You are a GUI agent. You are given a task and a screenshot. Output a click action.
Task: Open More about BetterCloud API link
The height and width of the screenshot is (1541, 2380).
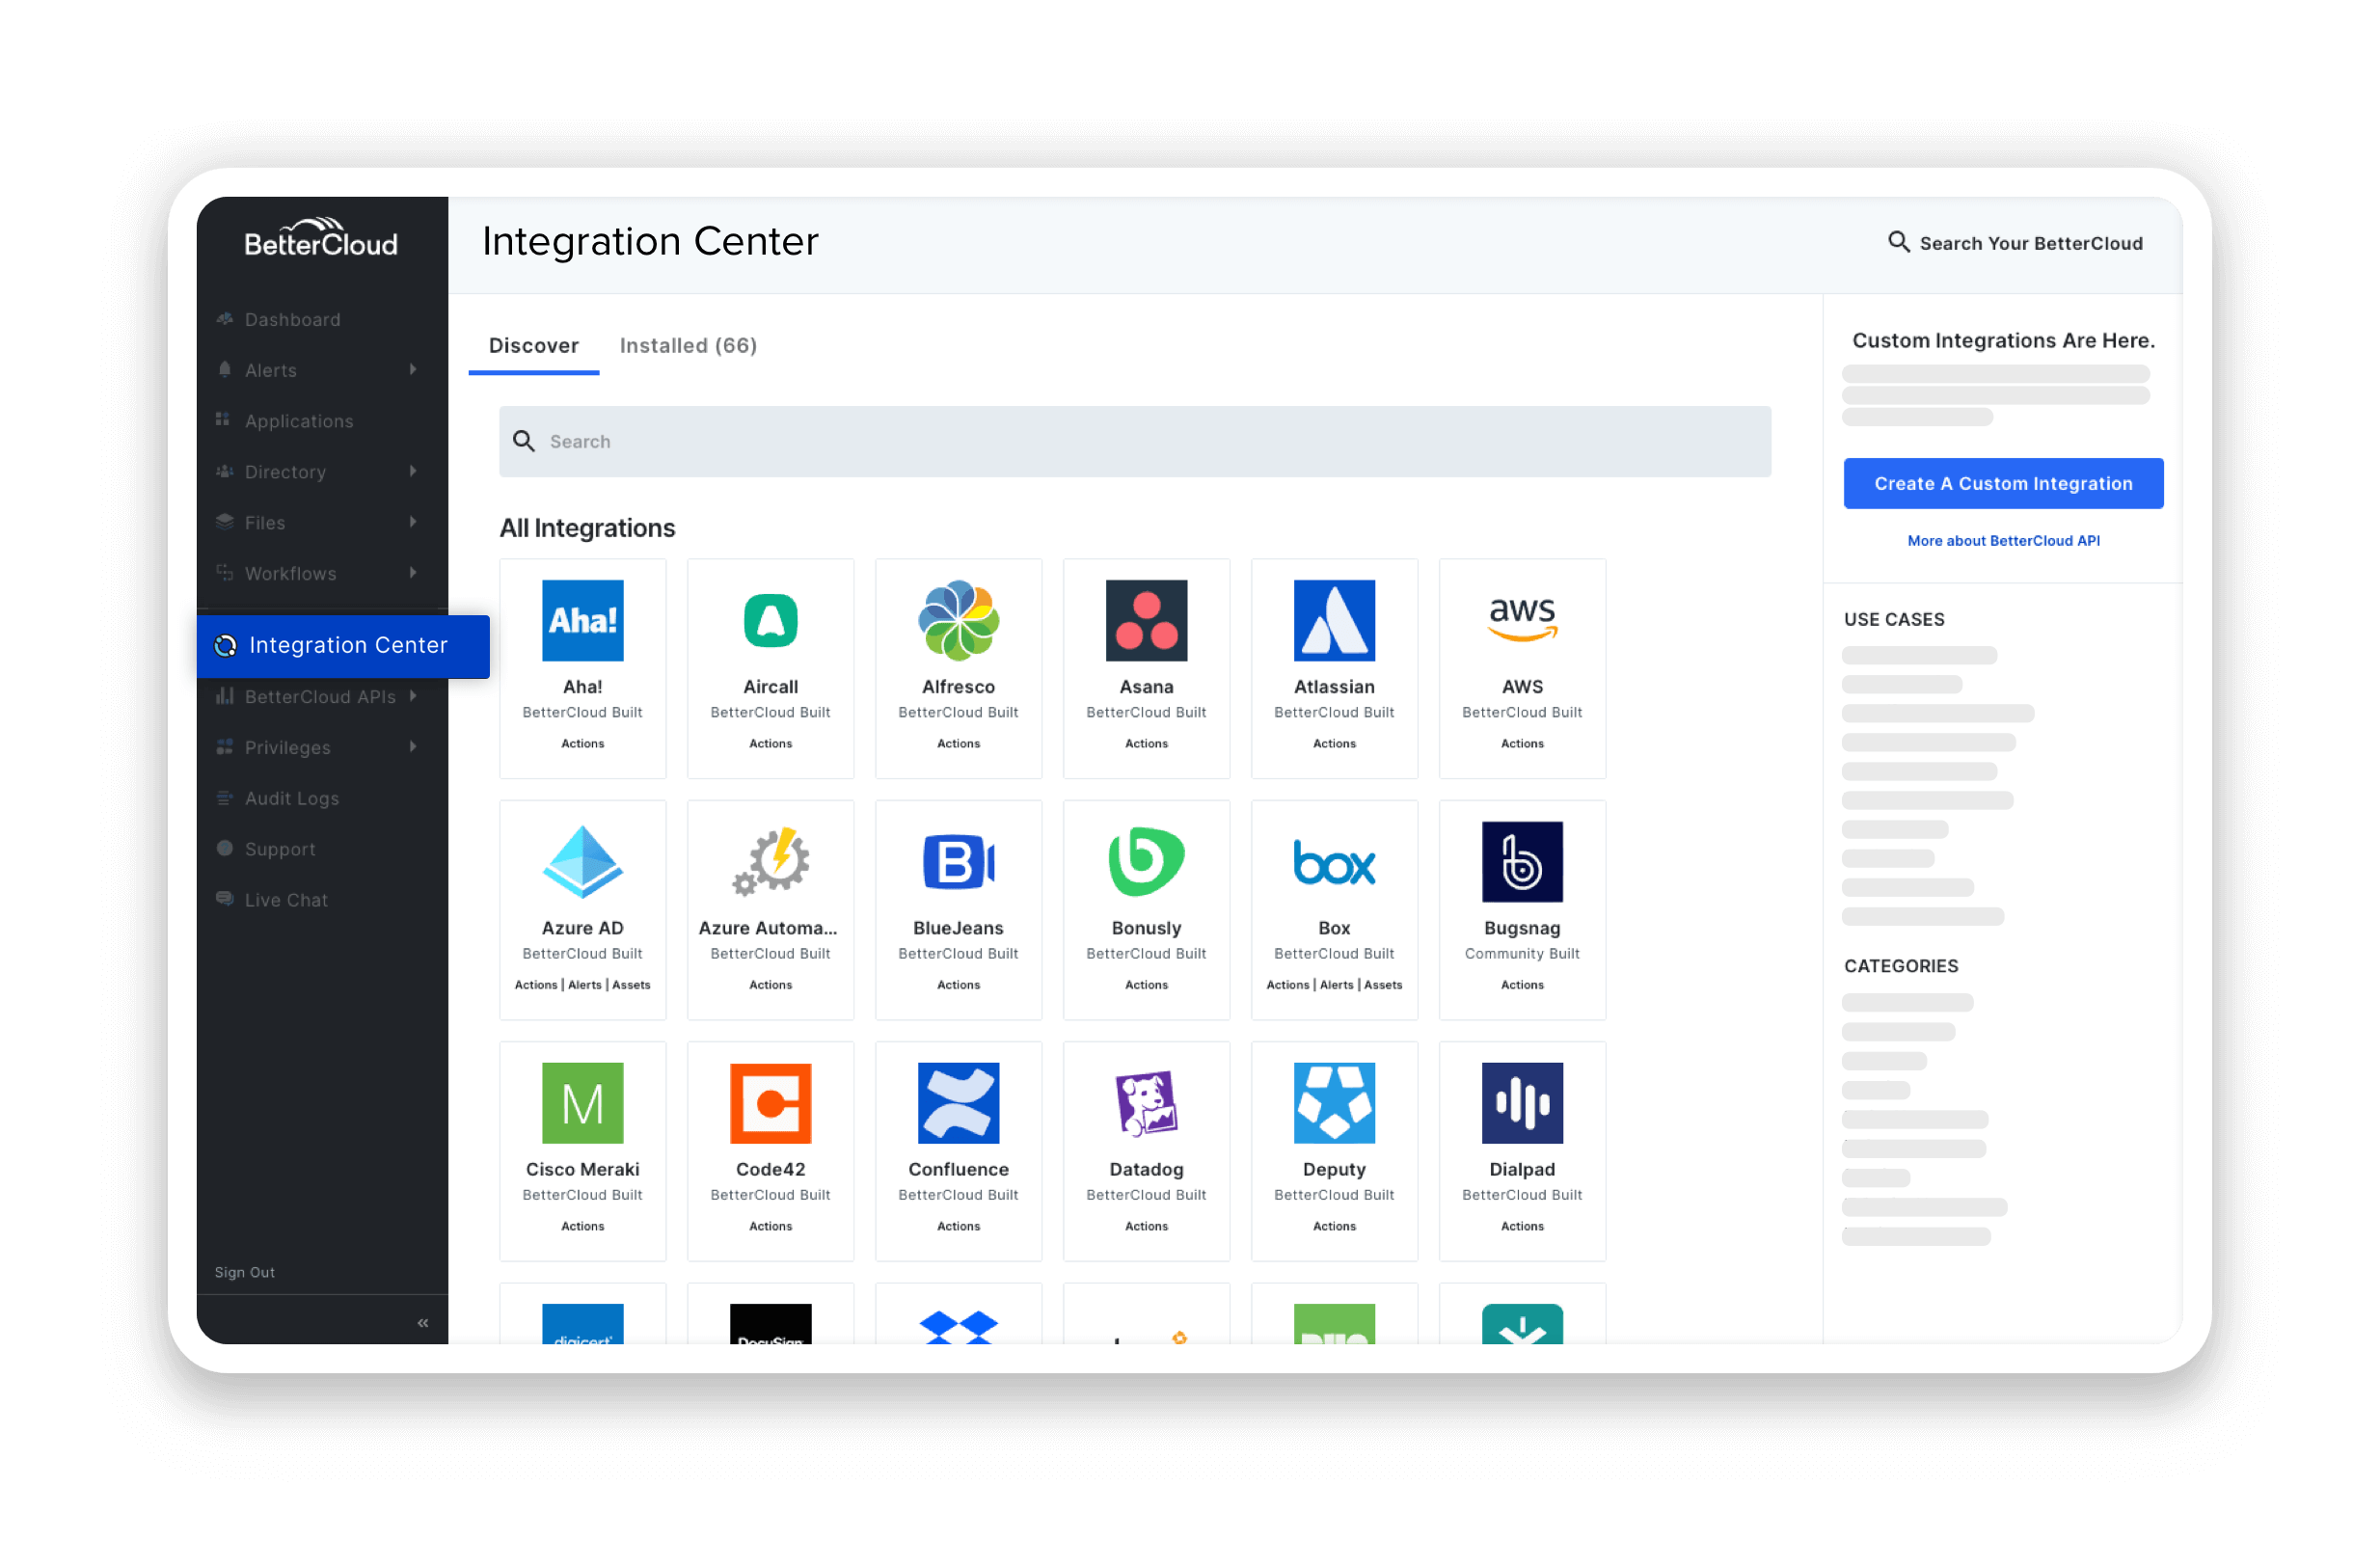pos(2002,540)
